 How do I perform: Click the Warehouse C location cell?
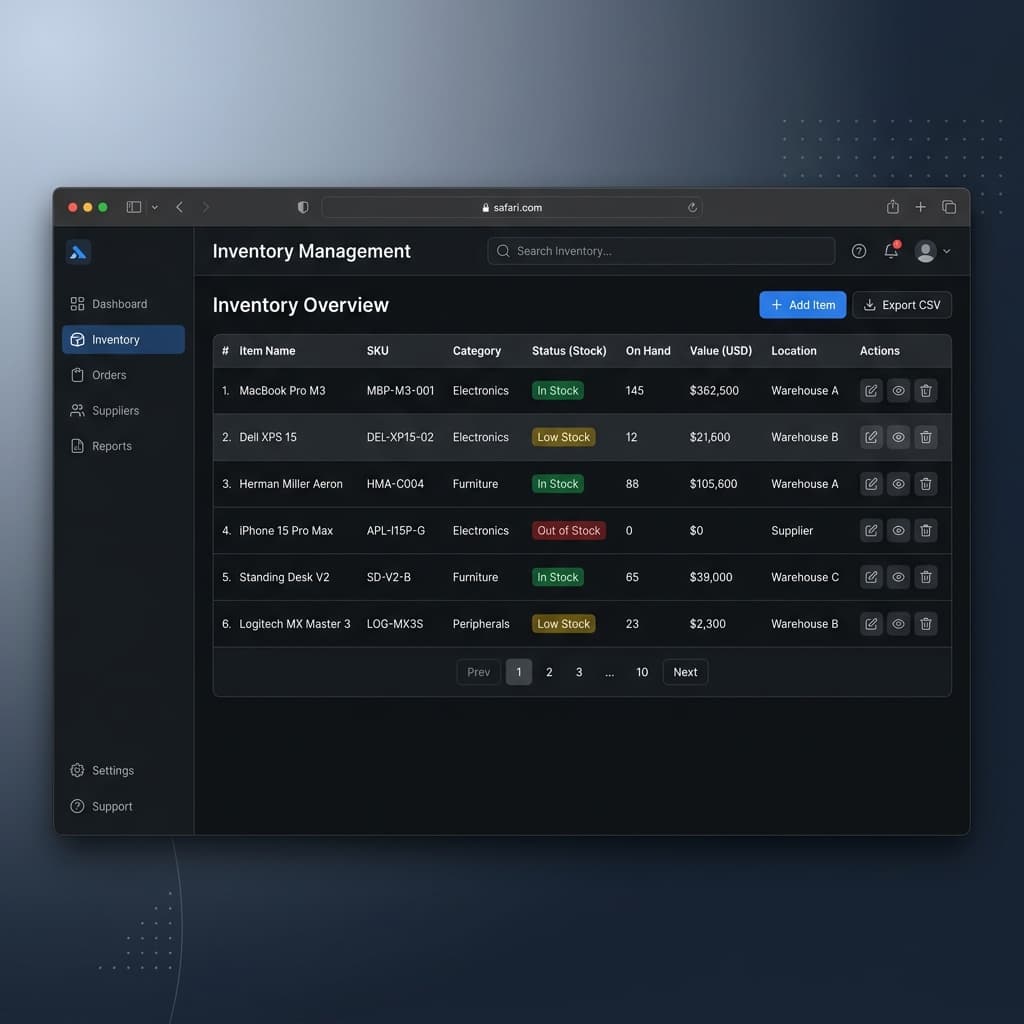(805, 577)
